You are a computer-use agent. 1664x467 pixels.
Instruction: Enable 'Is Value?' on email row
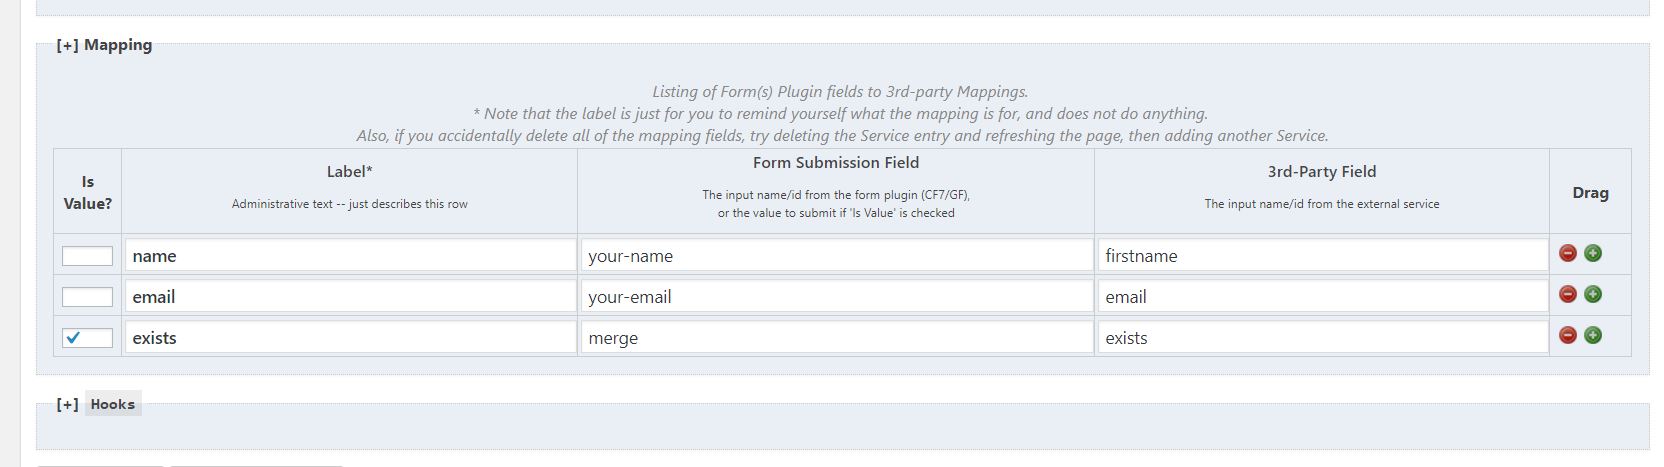coord(87,297)
